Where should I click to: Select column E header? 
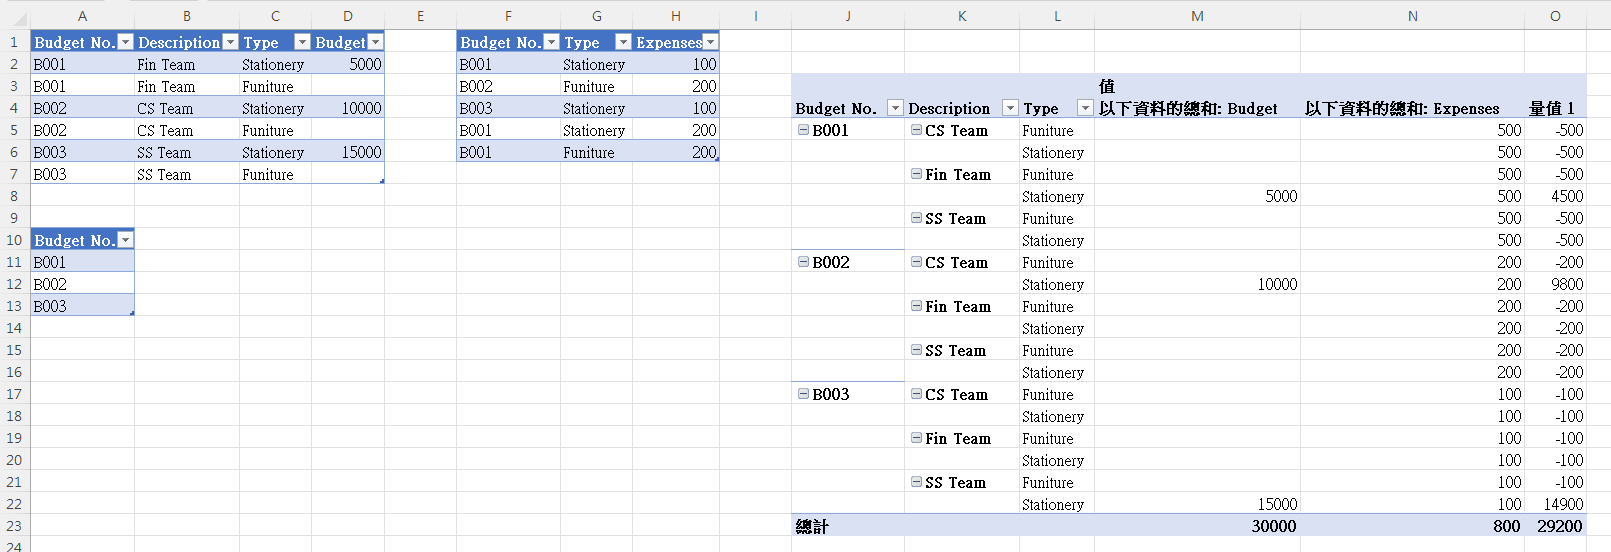coord(420,16)
